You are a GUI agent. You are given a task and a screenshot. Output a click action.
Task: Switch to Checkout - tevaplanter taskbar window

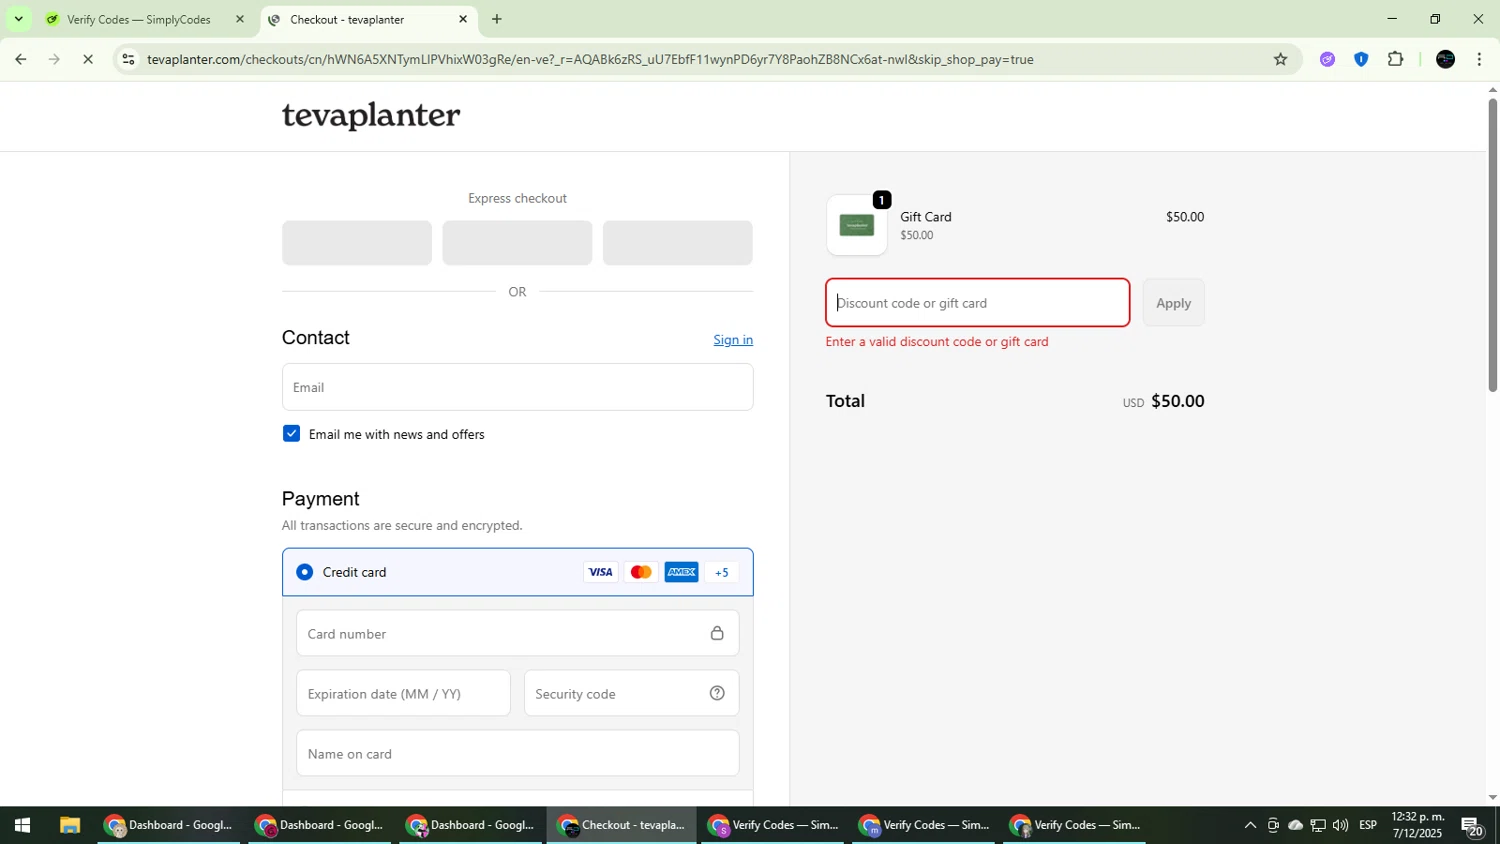pyautogui.click(x=622, y=825)
